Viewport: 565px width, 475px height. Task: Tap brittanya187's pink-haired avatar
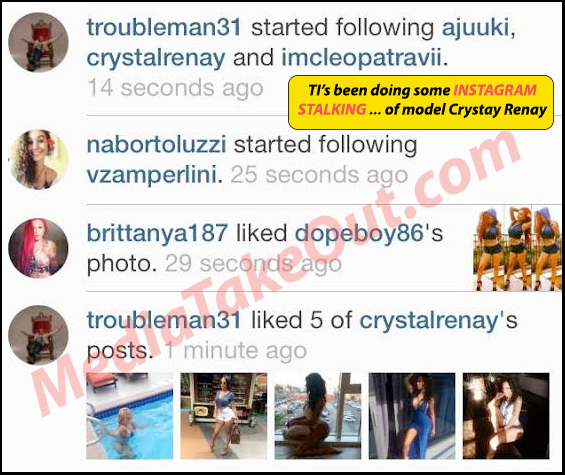(38, 248)
